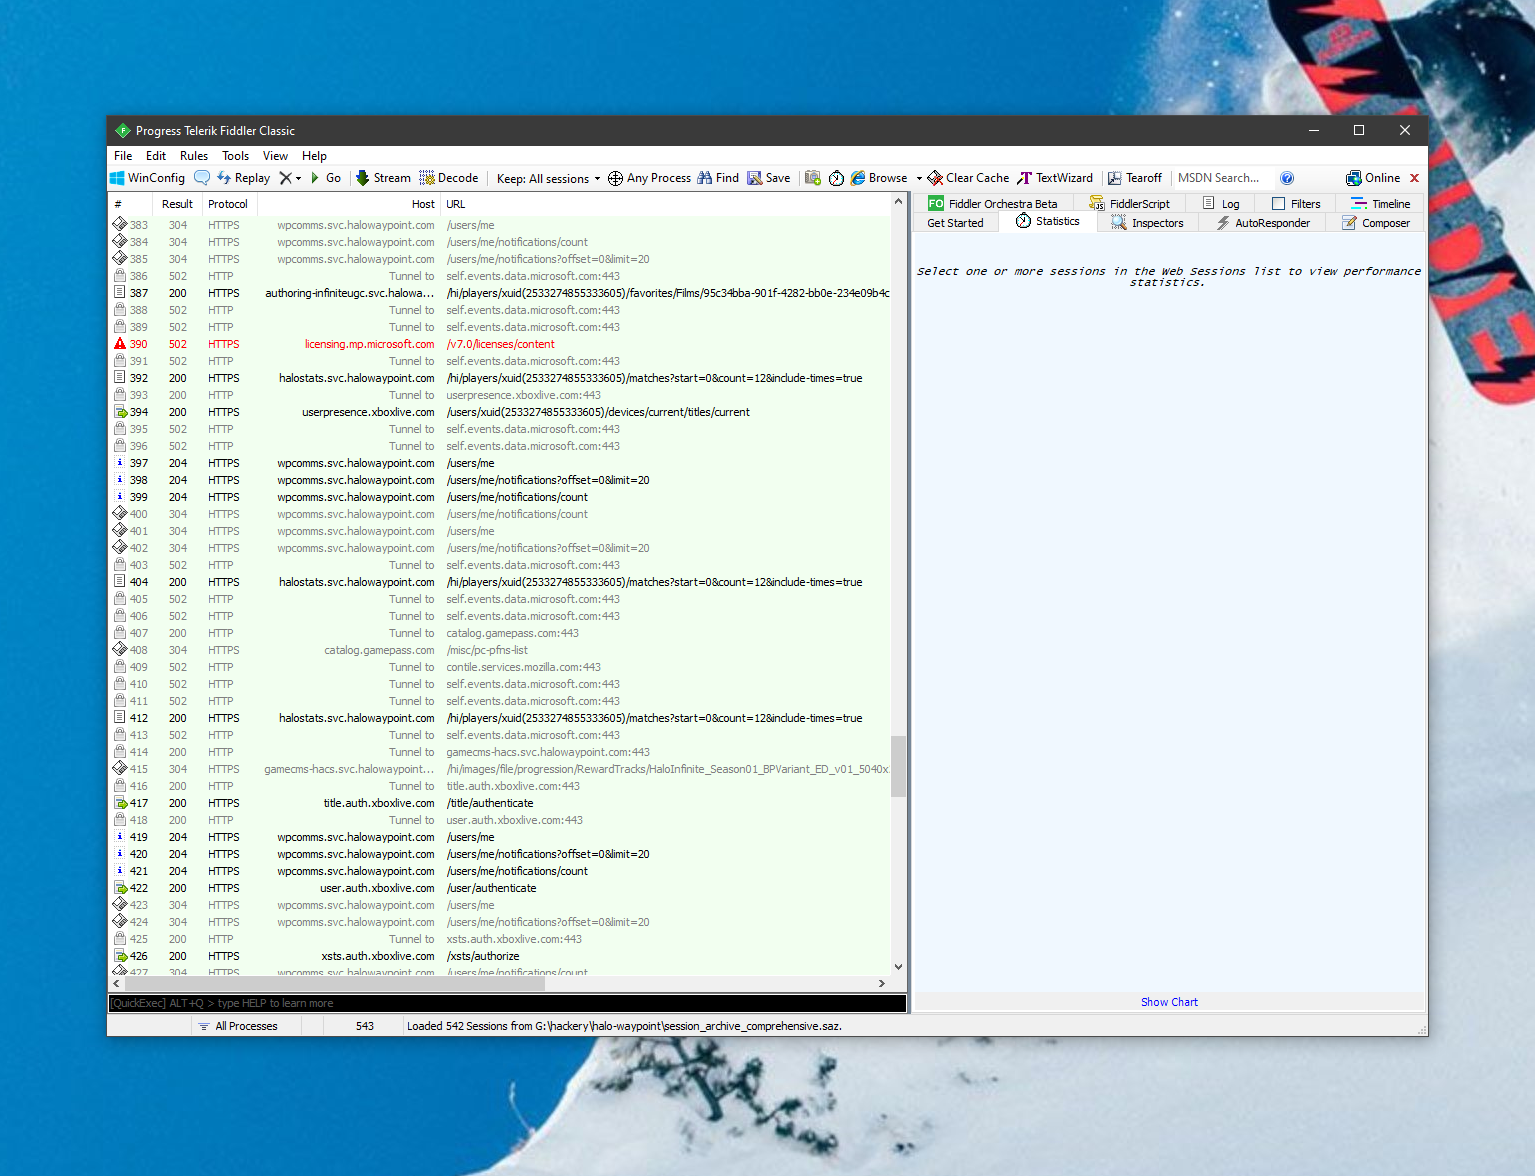The width and height of the screenshot is (1535, 1176).
Task: Click the Online status indicator
Action: [1373, 178]
